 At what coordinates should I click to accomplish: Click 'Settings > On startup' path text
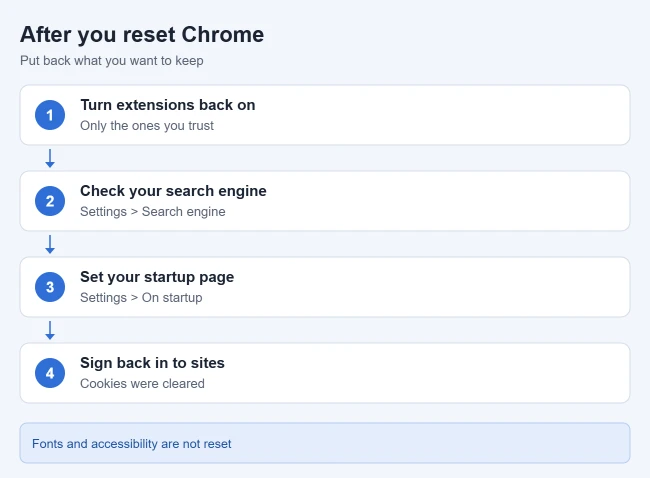click(x=141, y=298)
